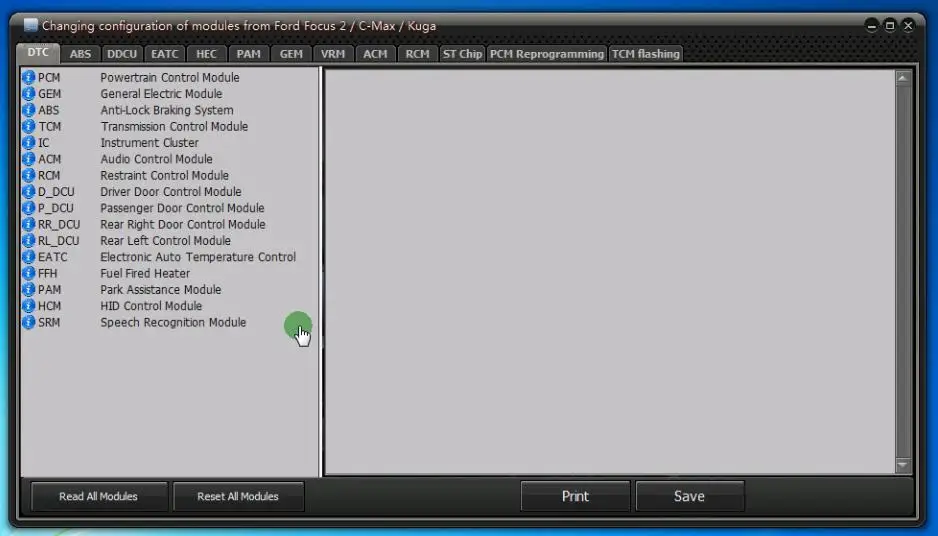This screenshot has height=536, width=938.
Task: Select Rear Right Door Control Module text
Action: [x=182, y=224]
